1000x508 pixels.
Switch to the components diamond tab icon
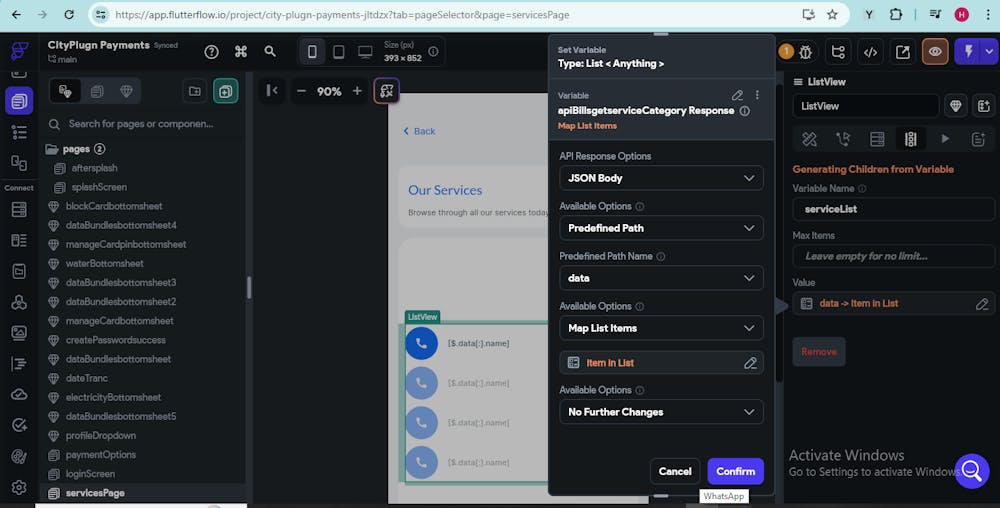pos(126,91)
